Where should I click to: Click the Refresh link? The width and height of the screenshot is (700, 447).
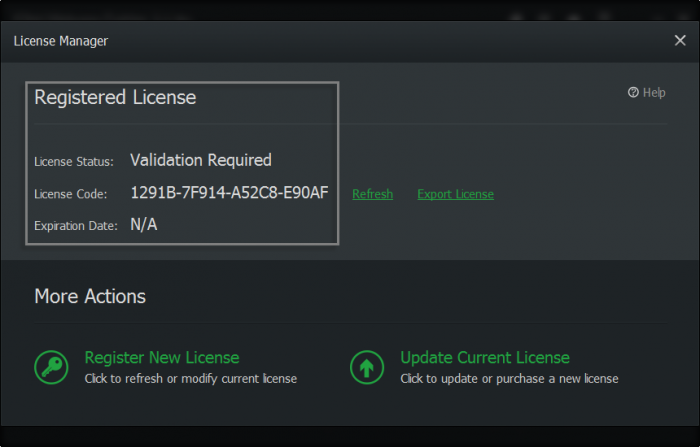372,194
